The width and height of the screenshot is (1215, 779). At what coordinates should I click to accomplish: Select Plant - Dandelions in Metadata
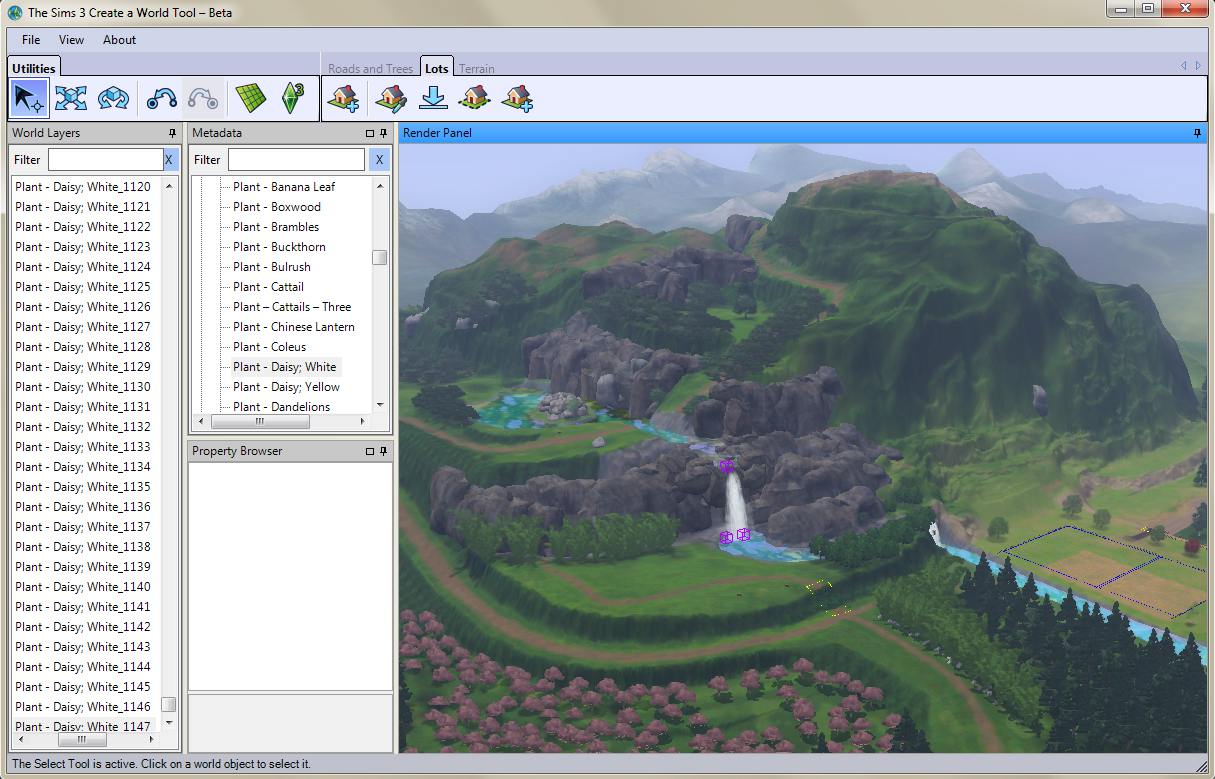(282, 407)
